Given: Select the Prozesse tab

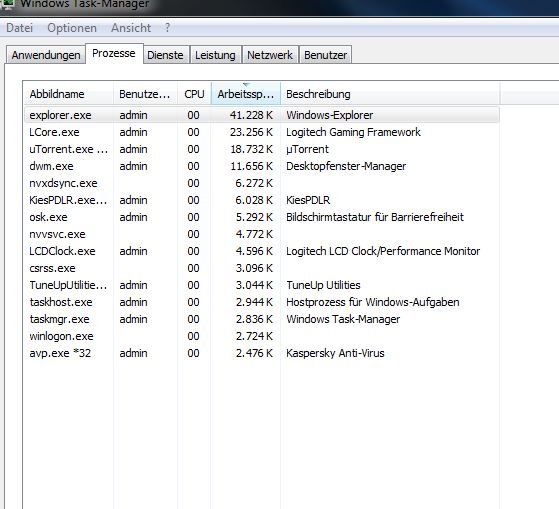Looking at the screenshot, I should (x=114, y=53).
